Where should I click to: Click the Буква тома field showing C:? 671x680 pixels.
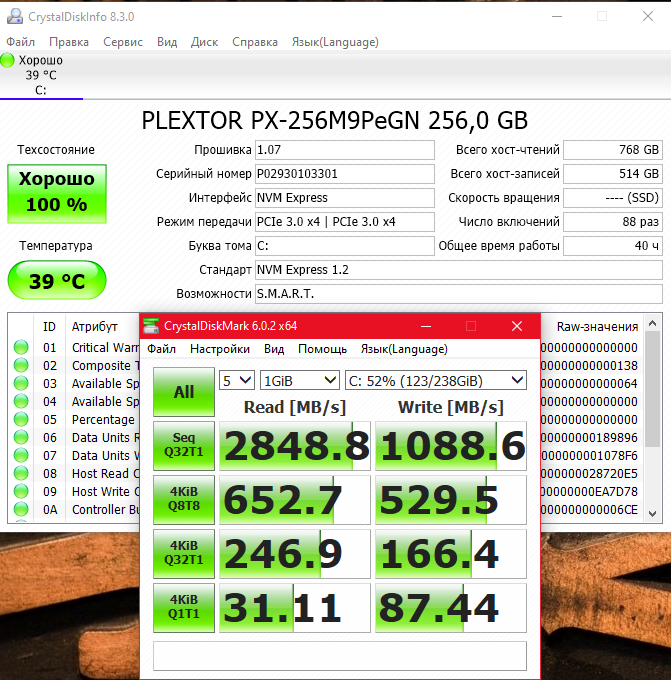tap(345, 246)
